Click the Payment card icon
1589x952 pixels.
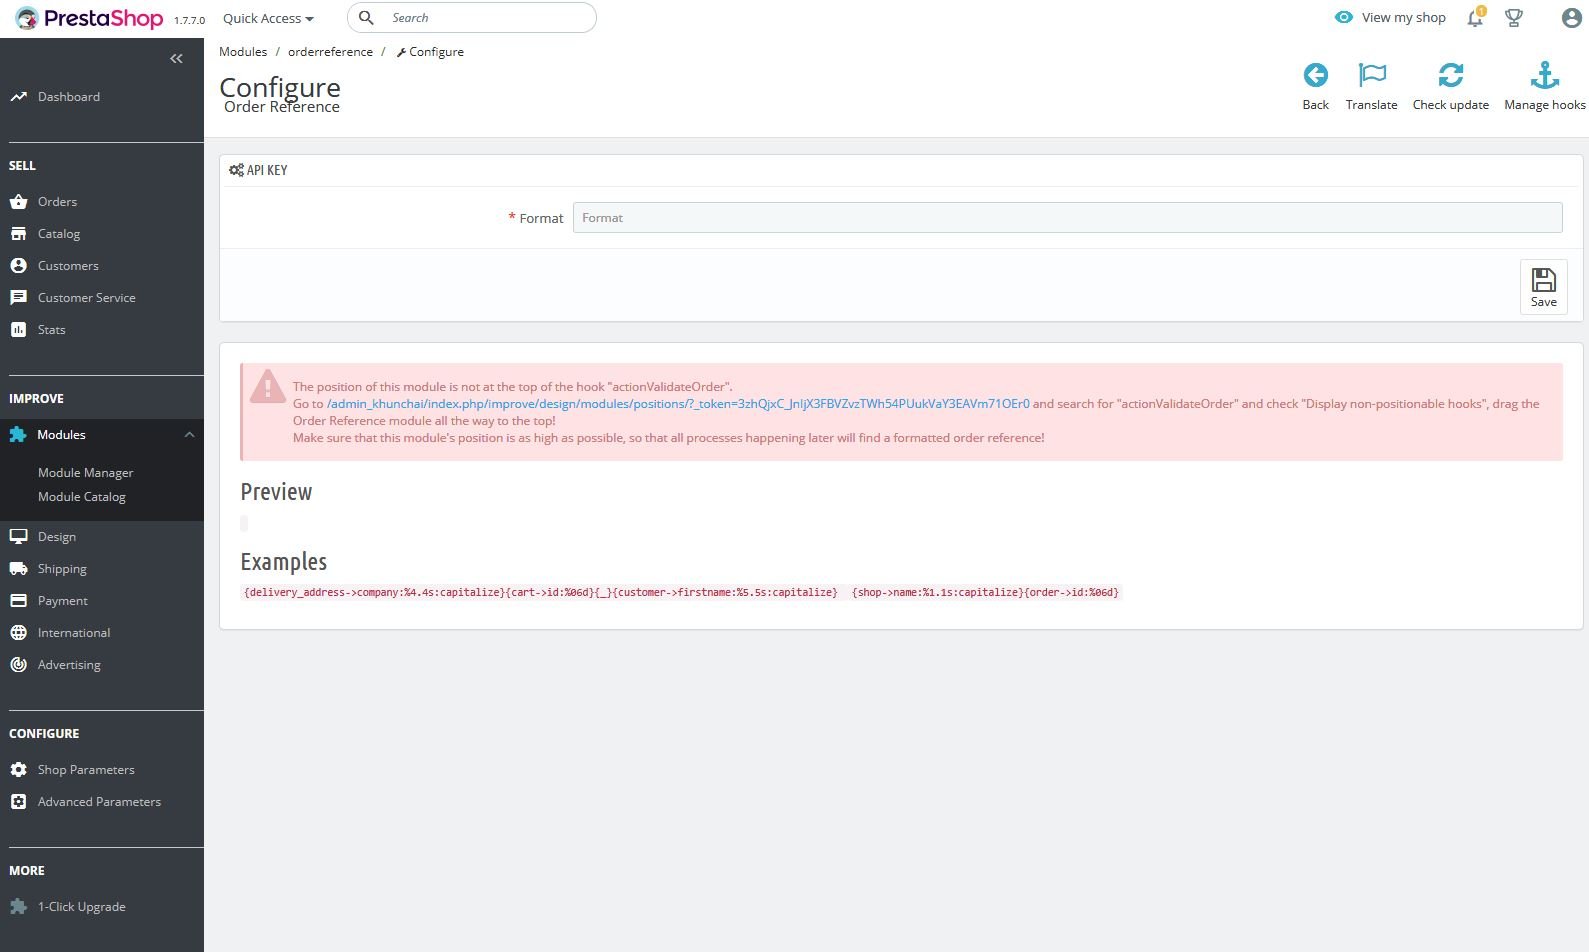click(18, 601)
